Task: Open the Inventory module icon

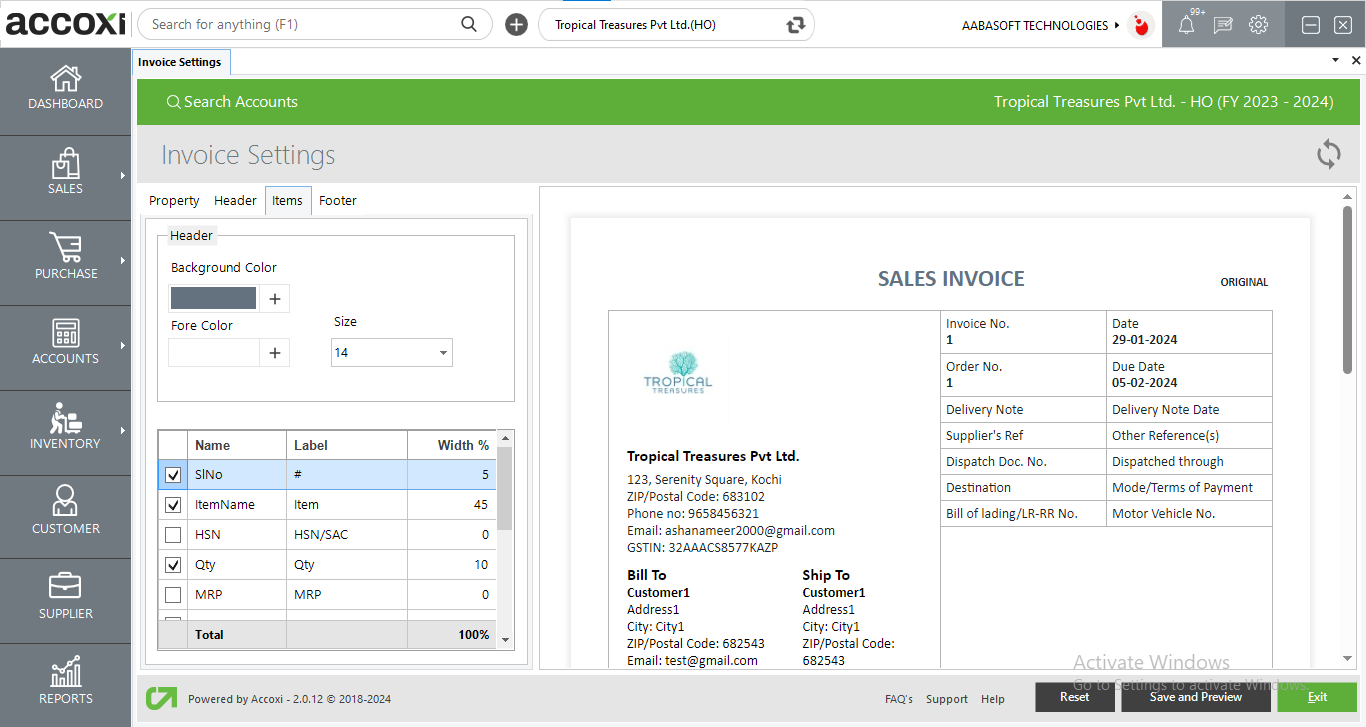Action: pos(65,419)
